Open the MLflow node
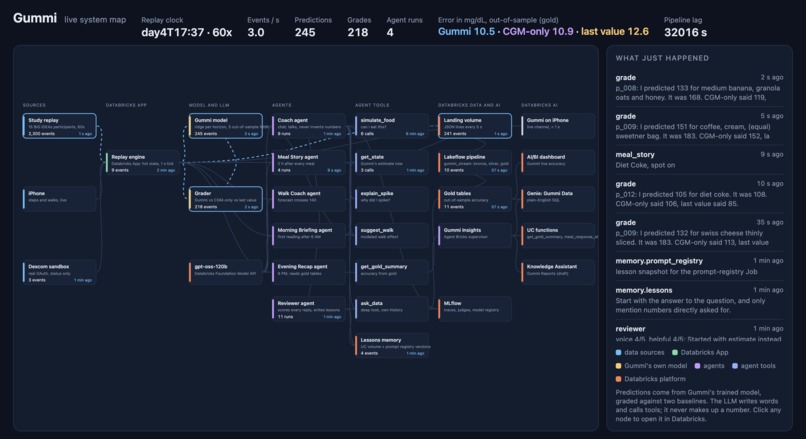Image resolution: width=806 pixels, height=439 pixels. [475, 308]
